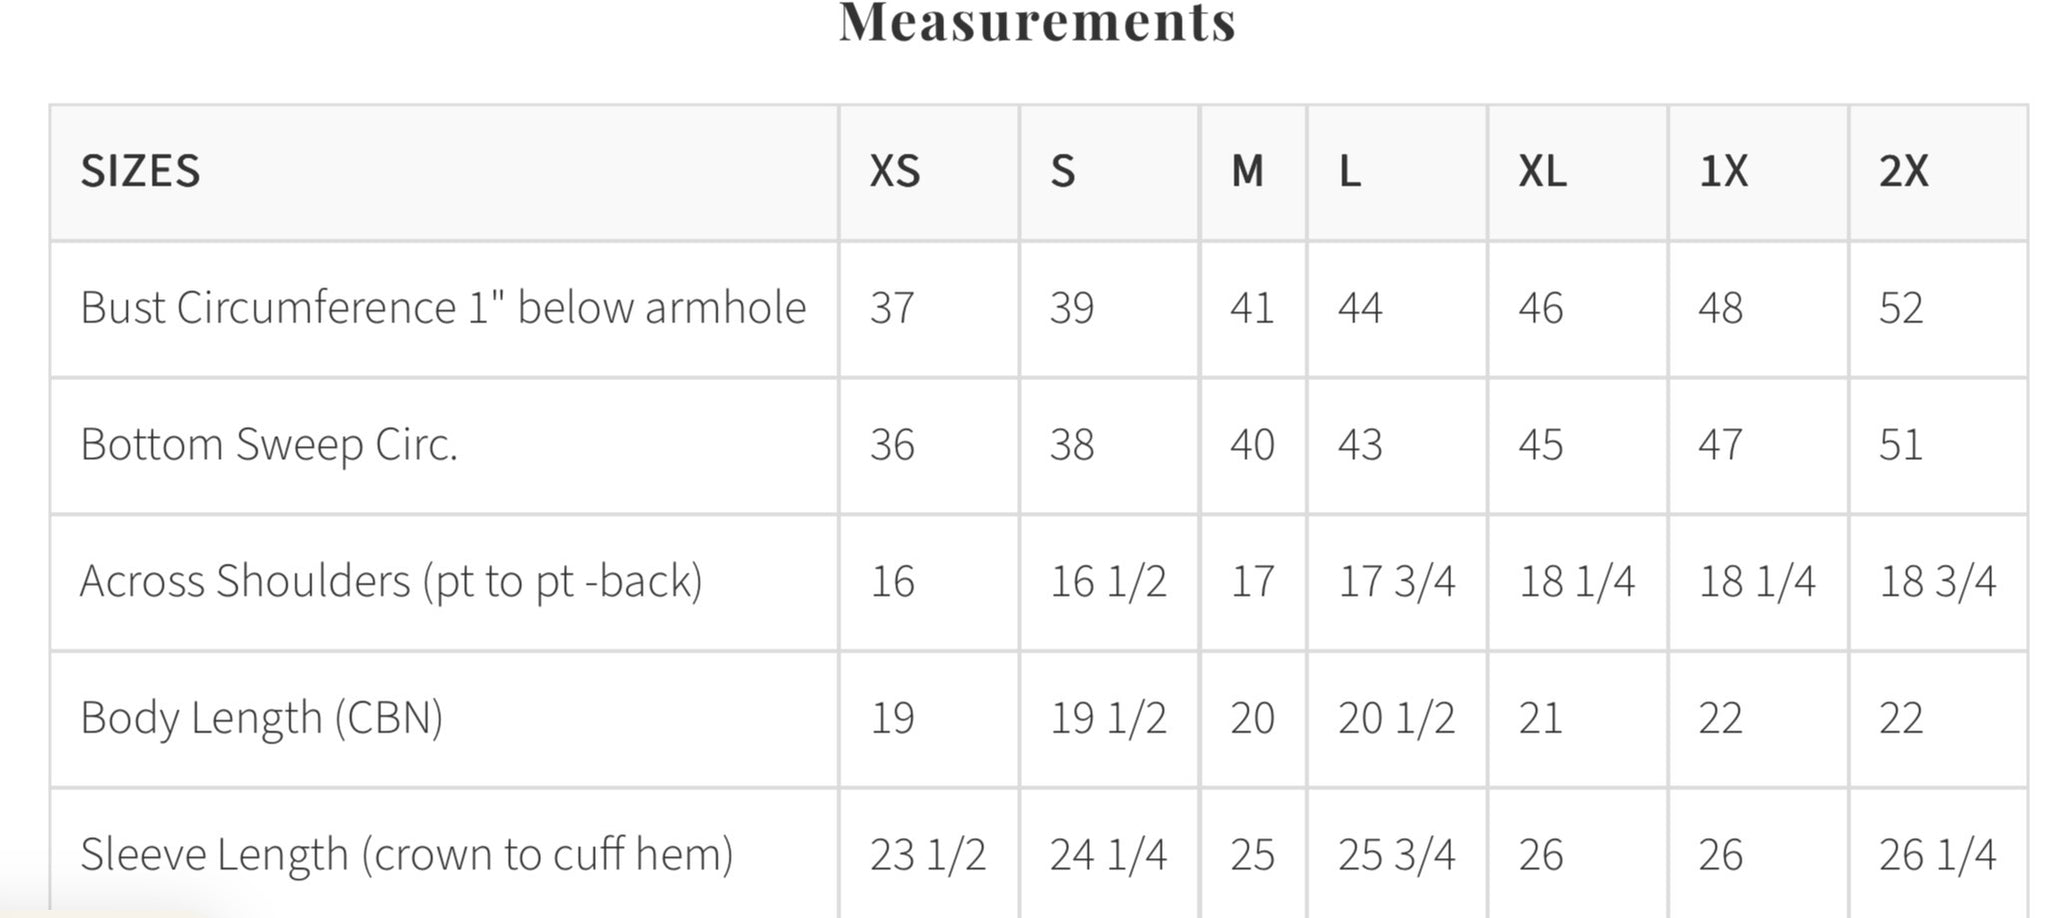
Task: Click the SIZES column header
Action: 141,171
